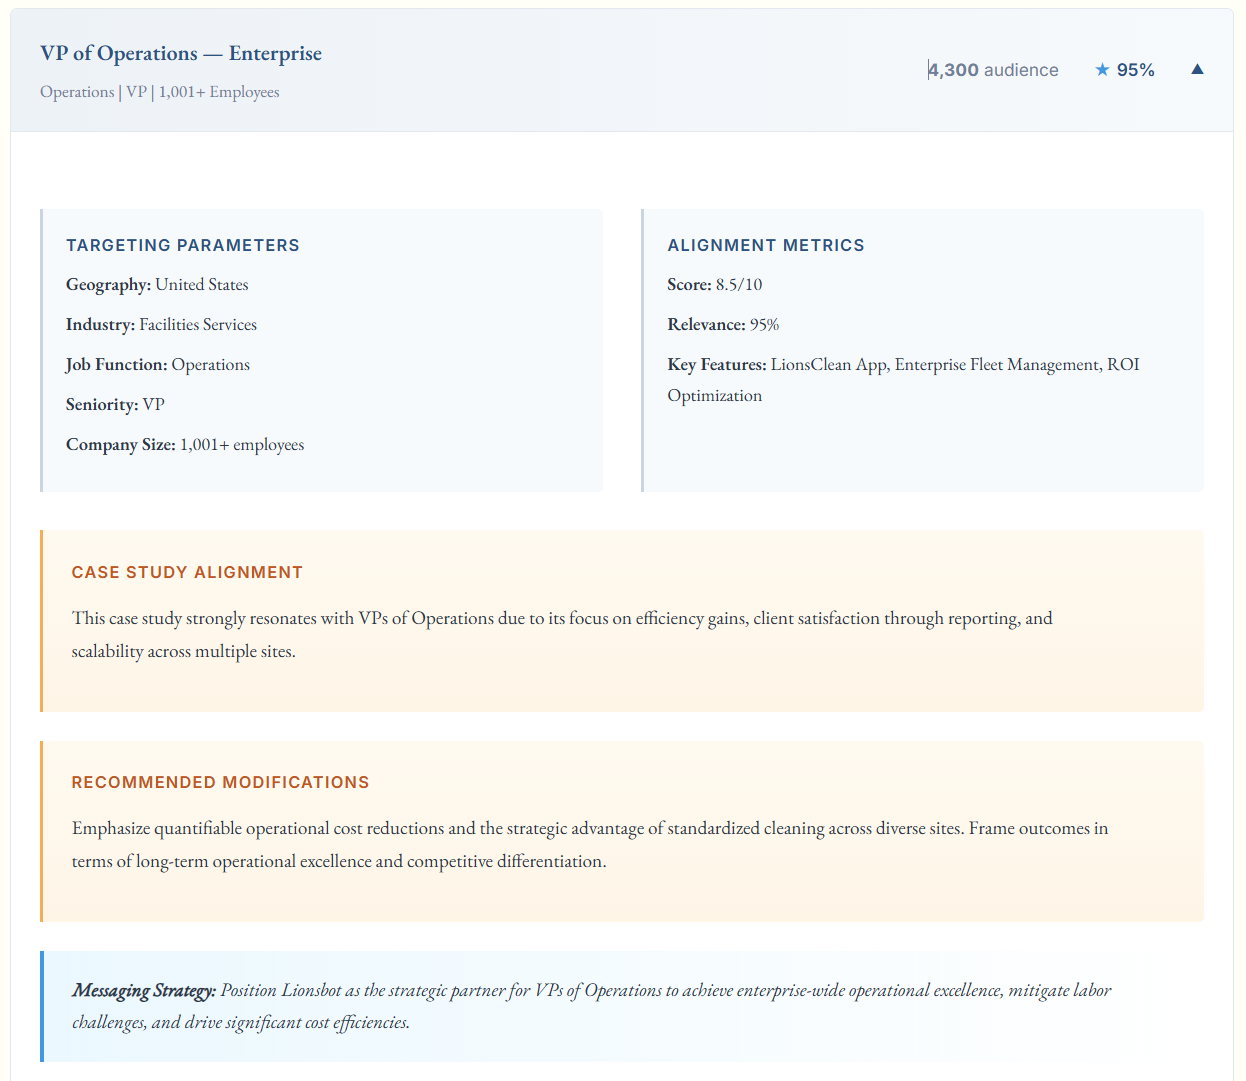Image resolution: width=1246 pixels, height=1081 pixels.
Task: Click the Score: 8.5/10 metric
Action: click(x=714, y=285)
